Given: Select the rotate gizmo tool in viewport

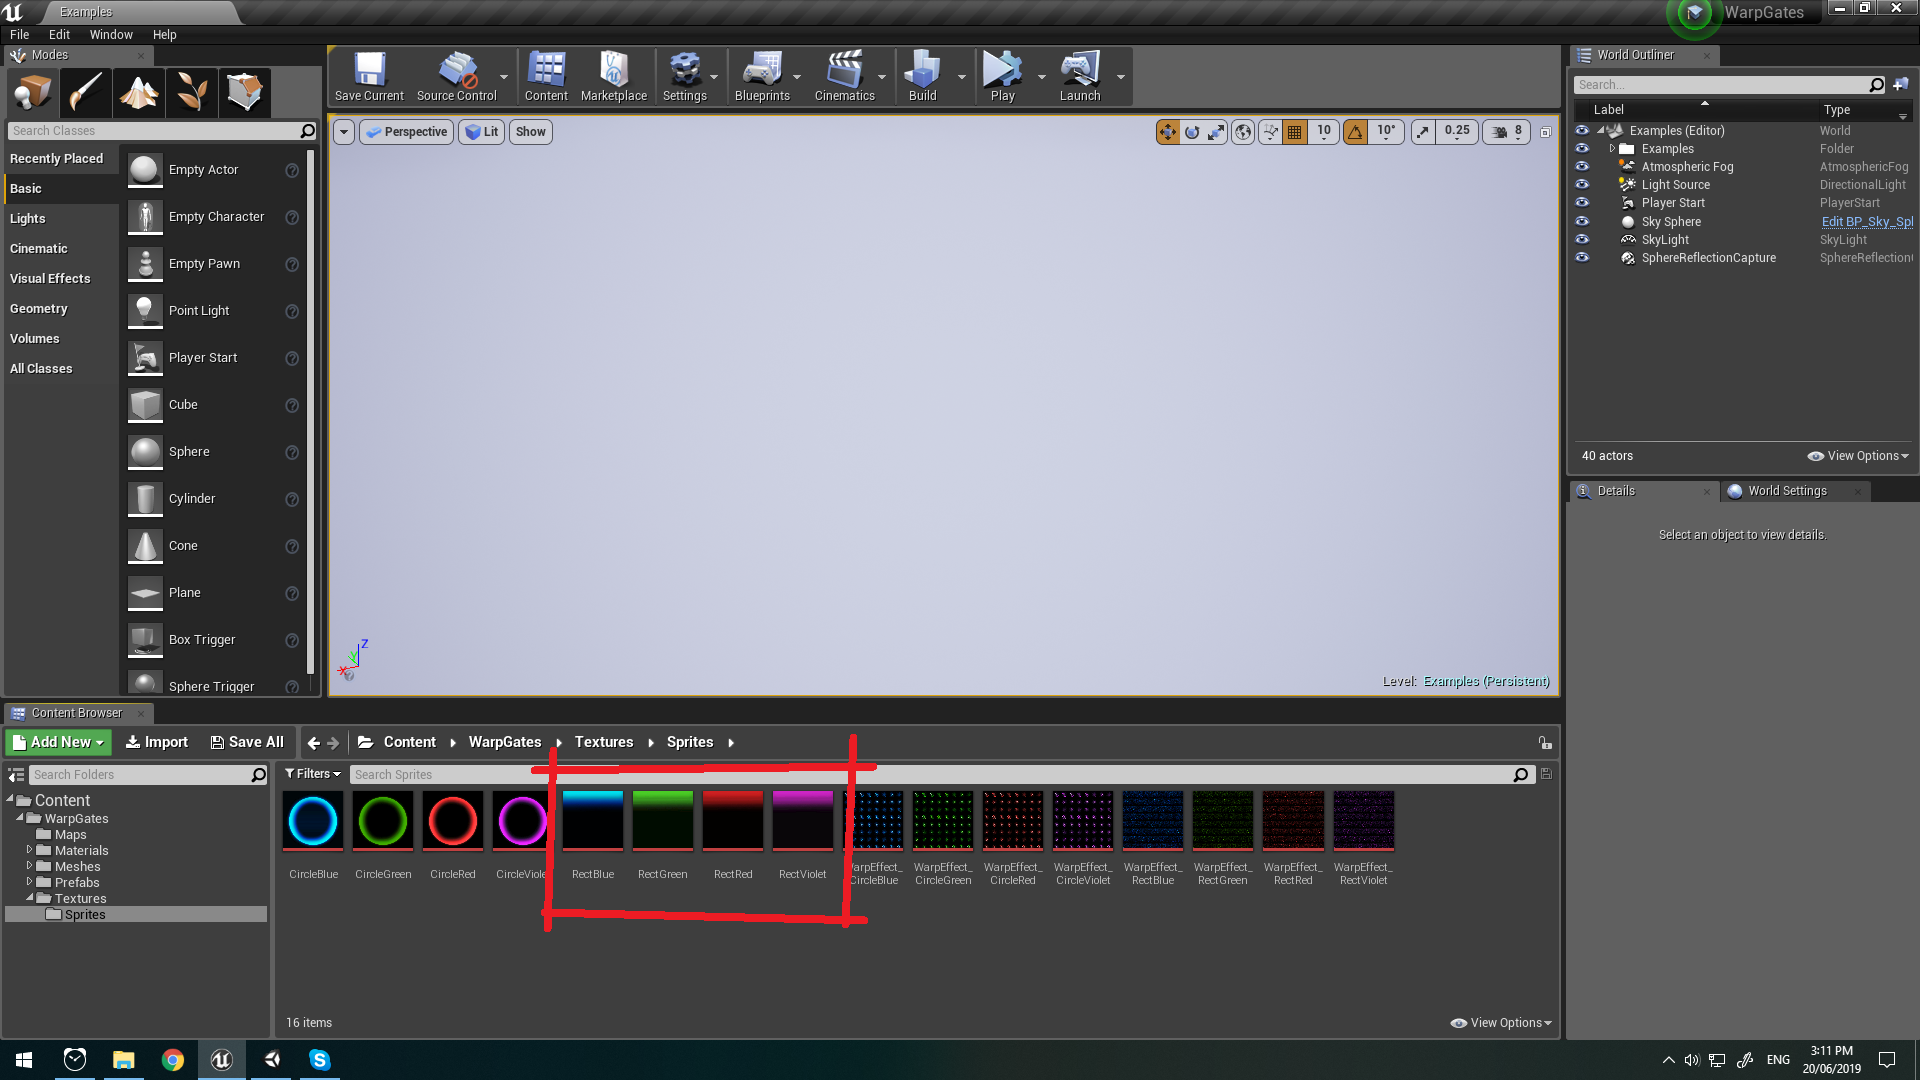Looking at the screenshot, I should 1192,132.
